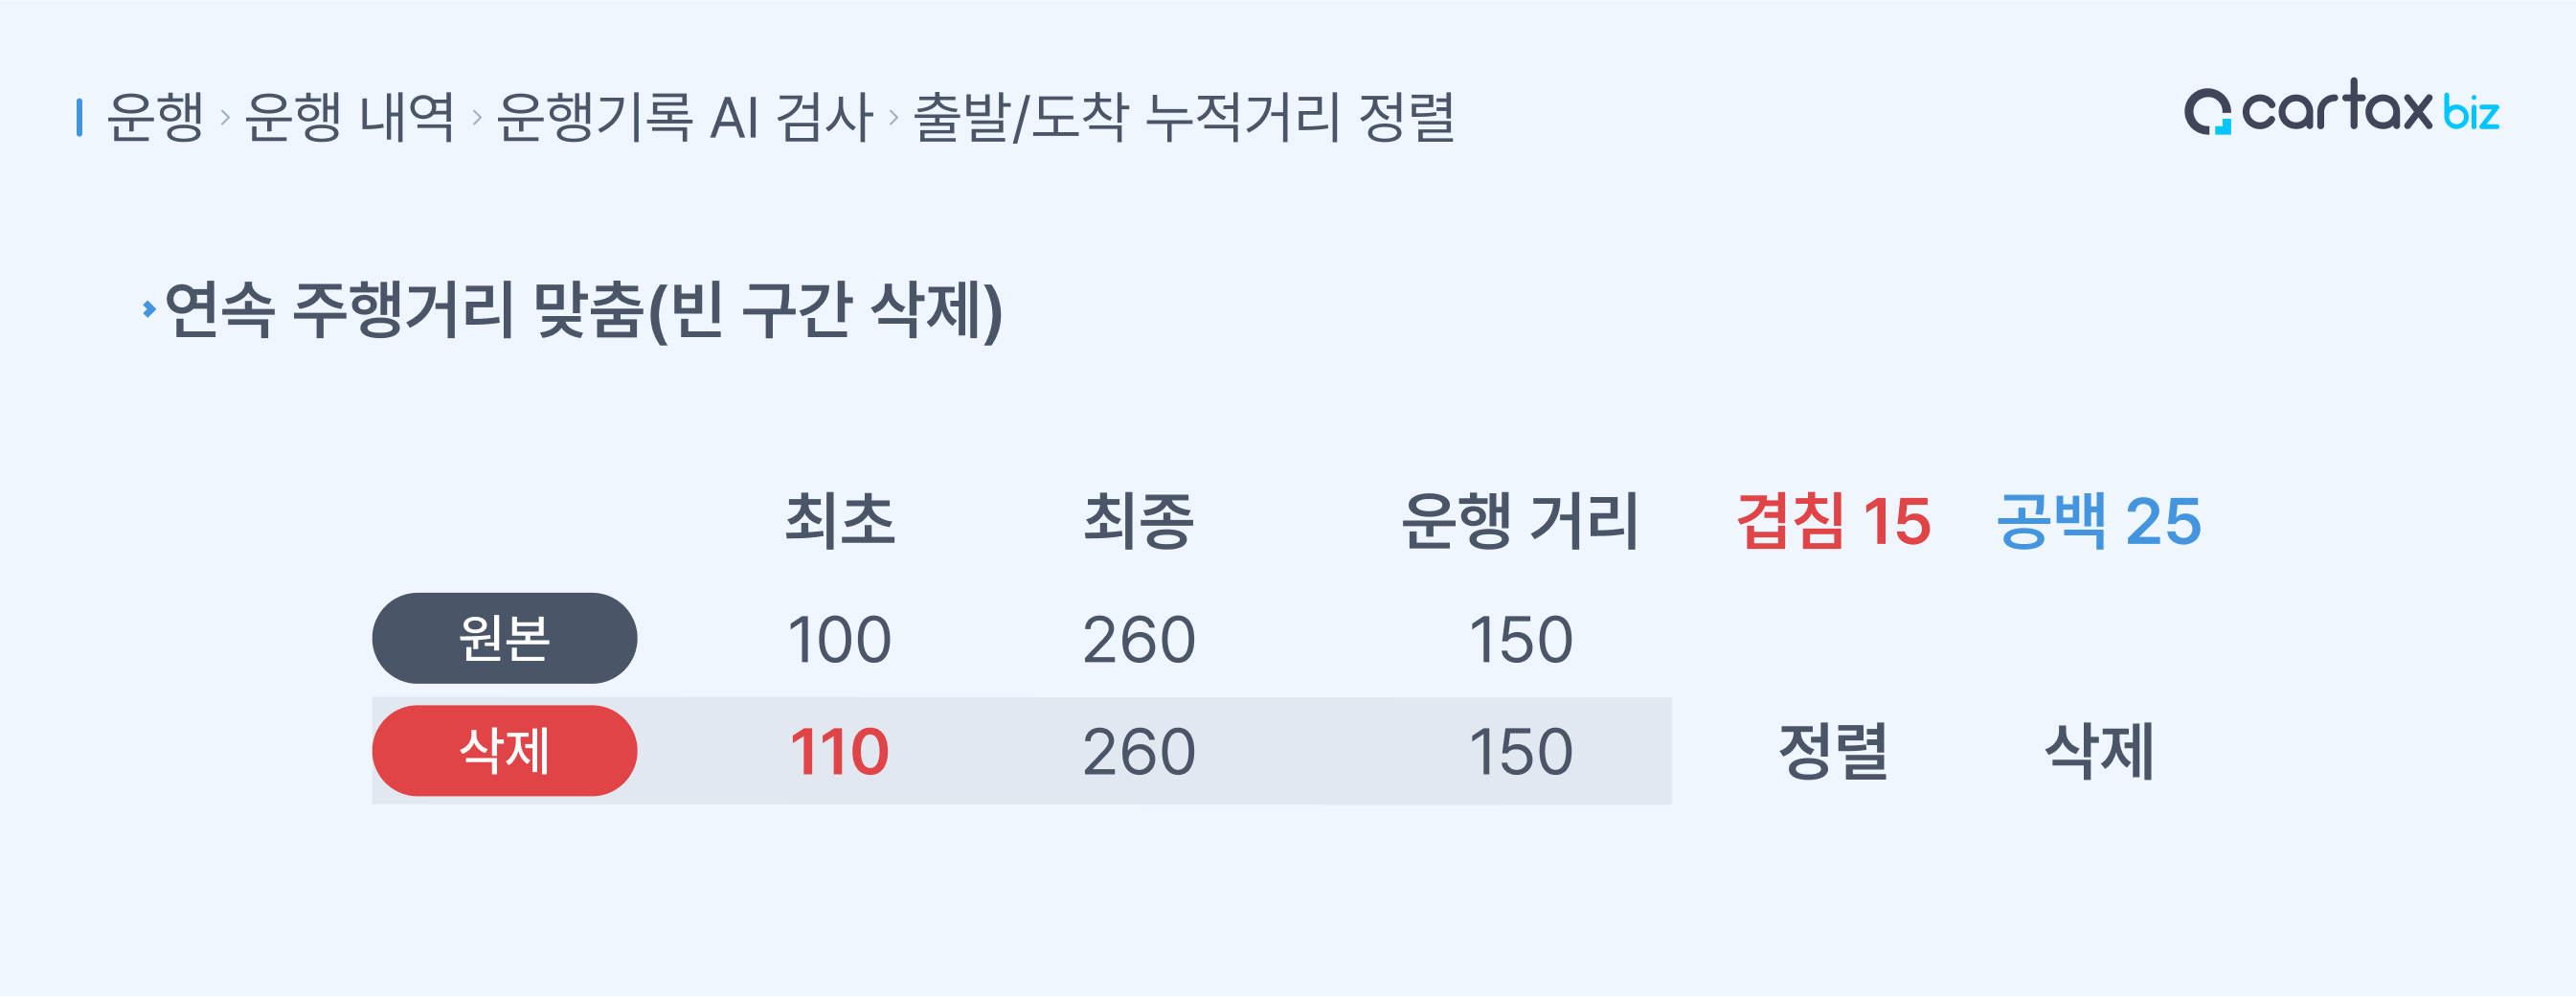Select the 출발/도착 누적거리 정렬 breadcrumb

click(x=1184, y=117)
